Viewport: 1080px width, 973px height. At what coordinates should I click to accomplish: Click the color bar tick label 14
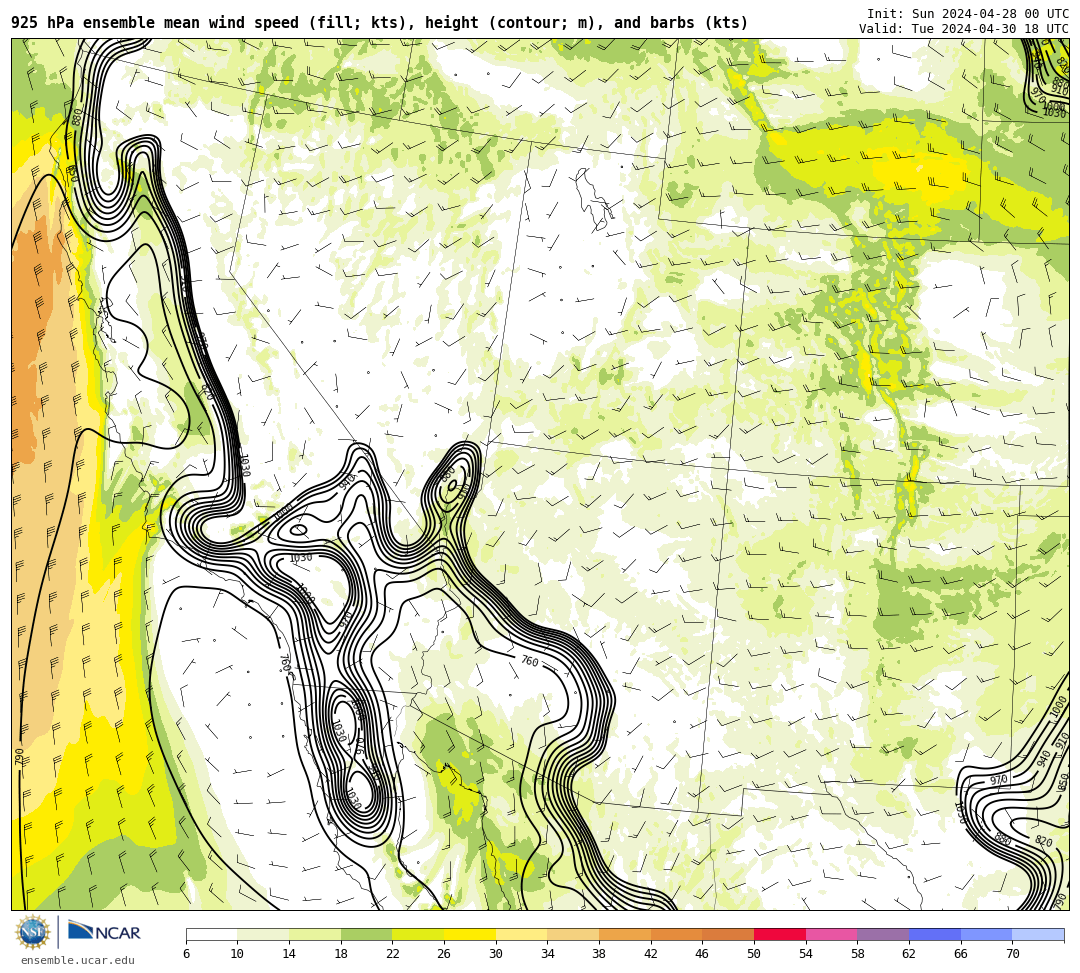tap(289, 954)
